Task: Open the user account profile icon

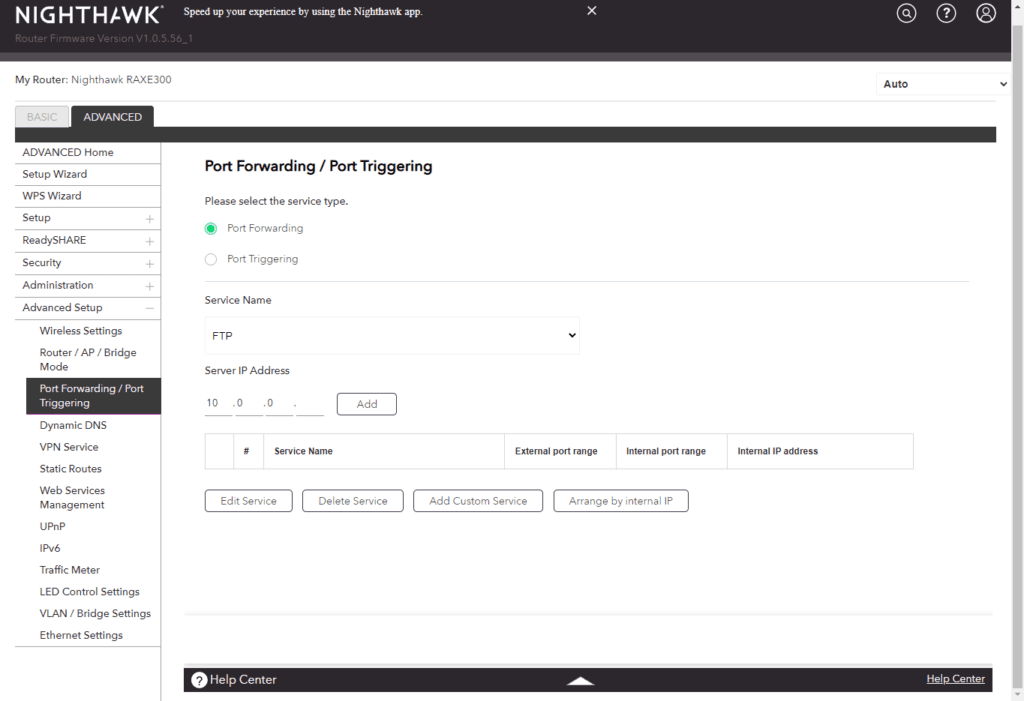Action: (x=986, y=13)
